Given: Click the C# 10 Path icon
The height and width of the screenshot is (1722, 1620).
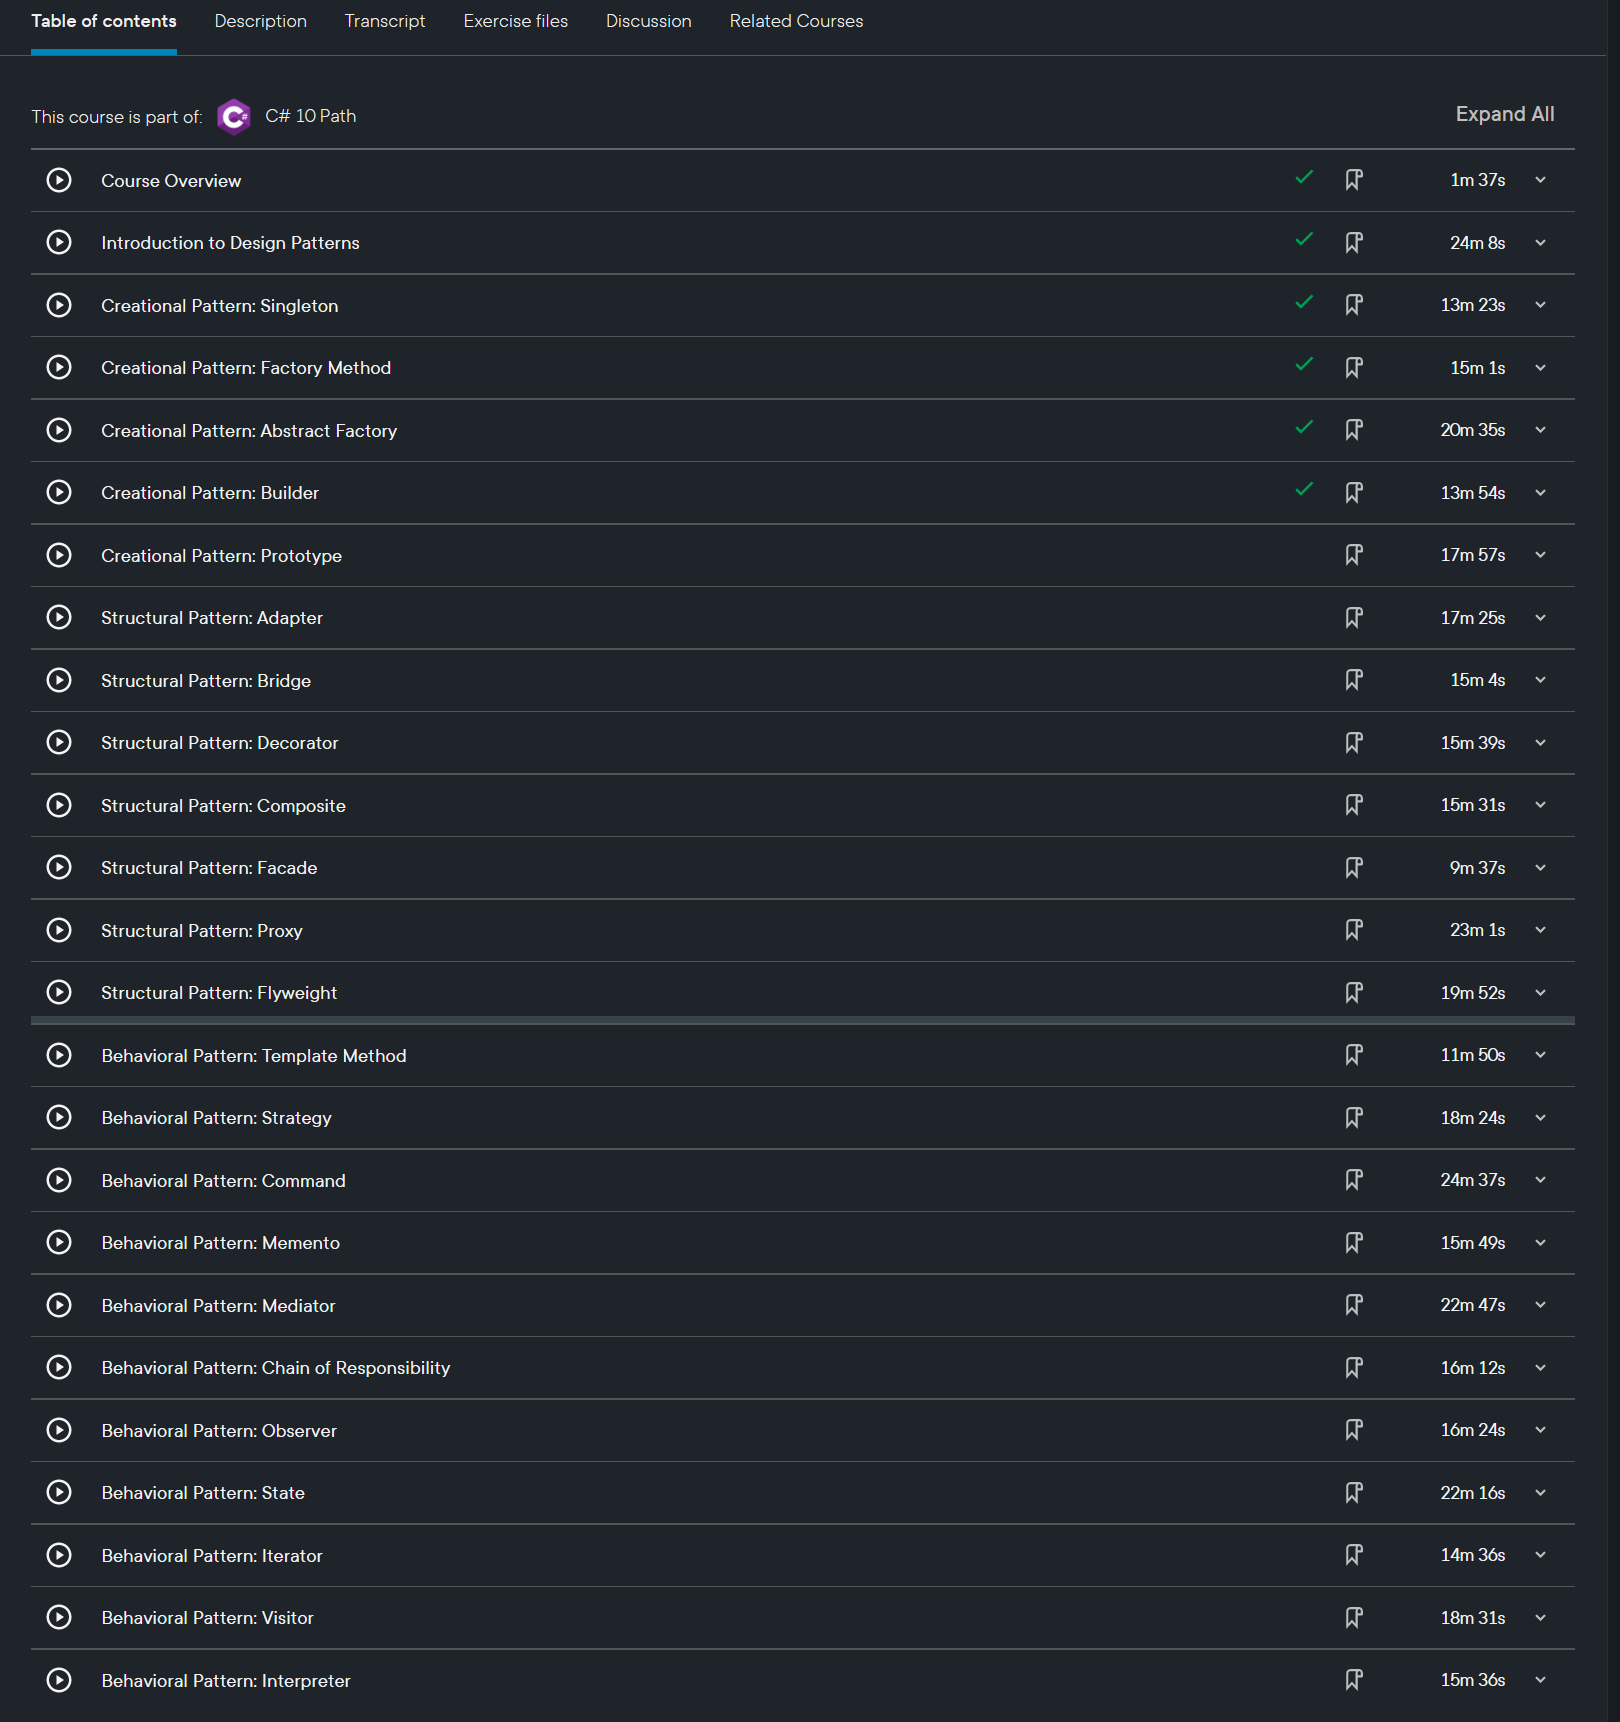Looking at the screenshot, I should click(233, 116).
